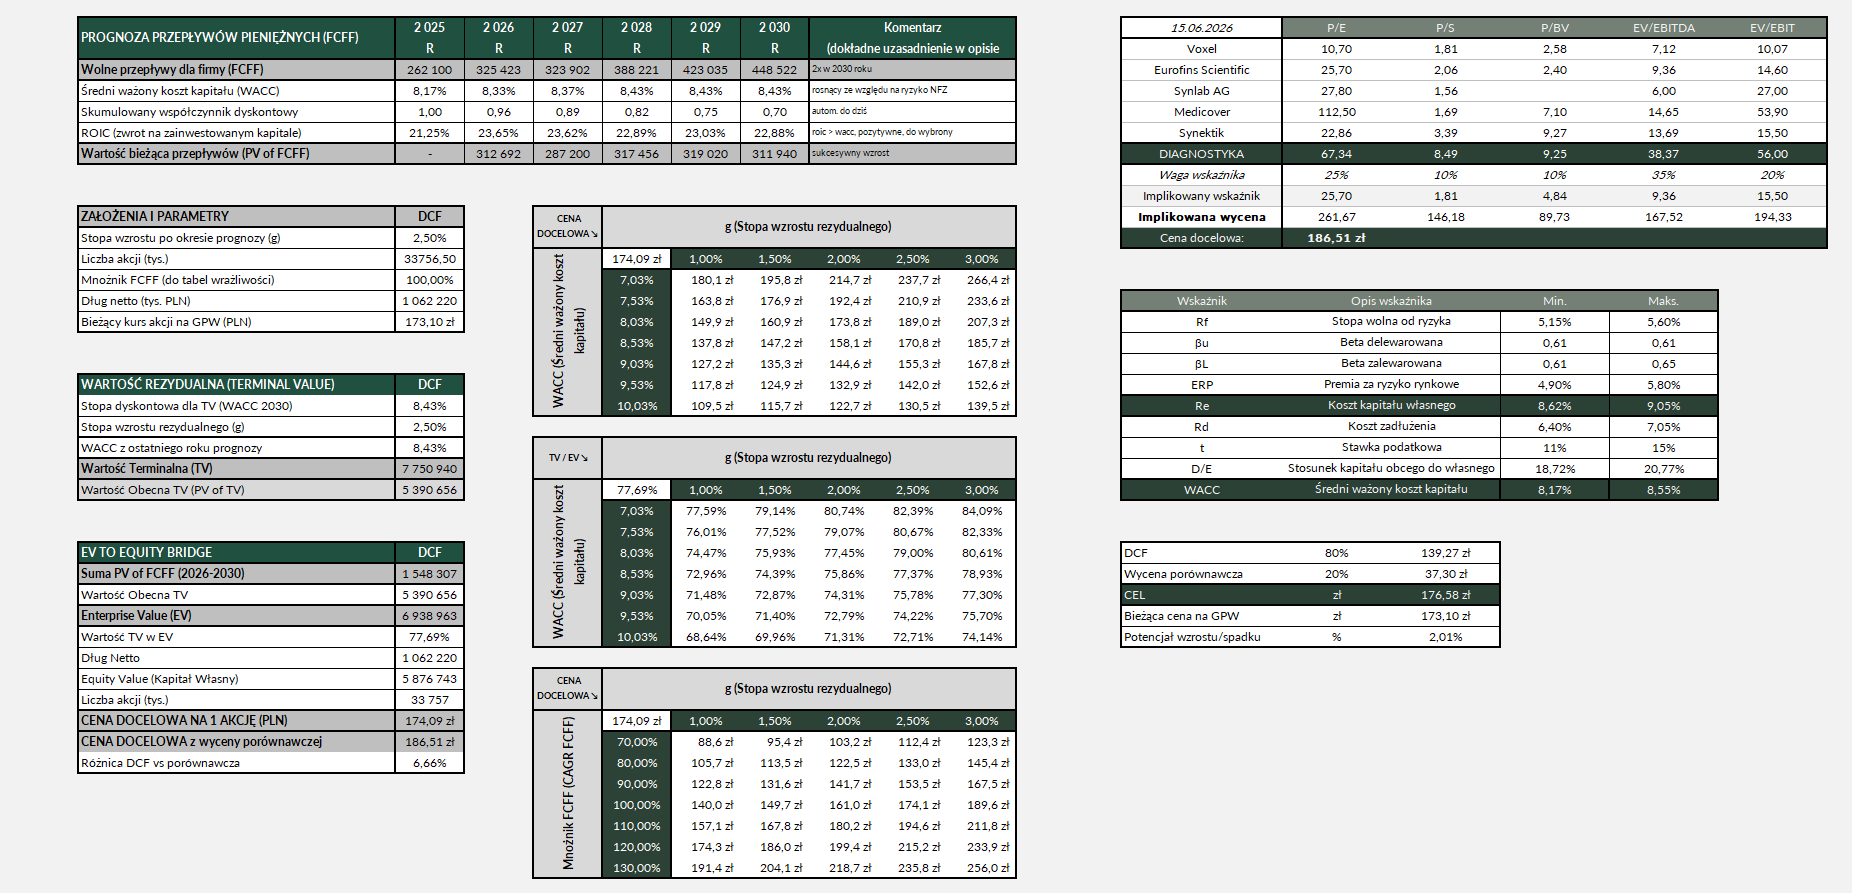This screenshot has height=893, width=1852.
Task: Select the Wartość Terminalna value 7 750 940
Action: [x=430, y=469]
